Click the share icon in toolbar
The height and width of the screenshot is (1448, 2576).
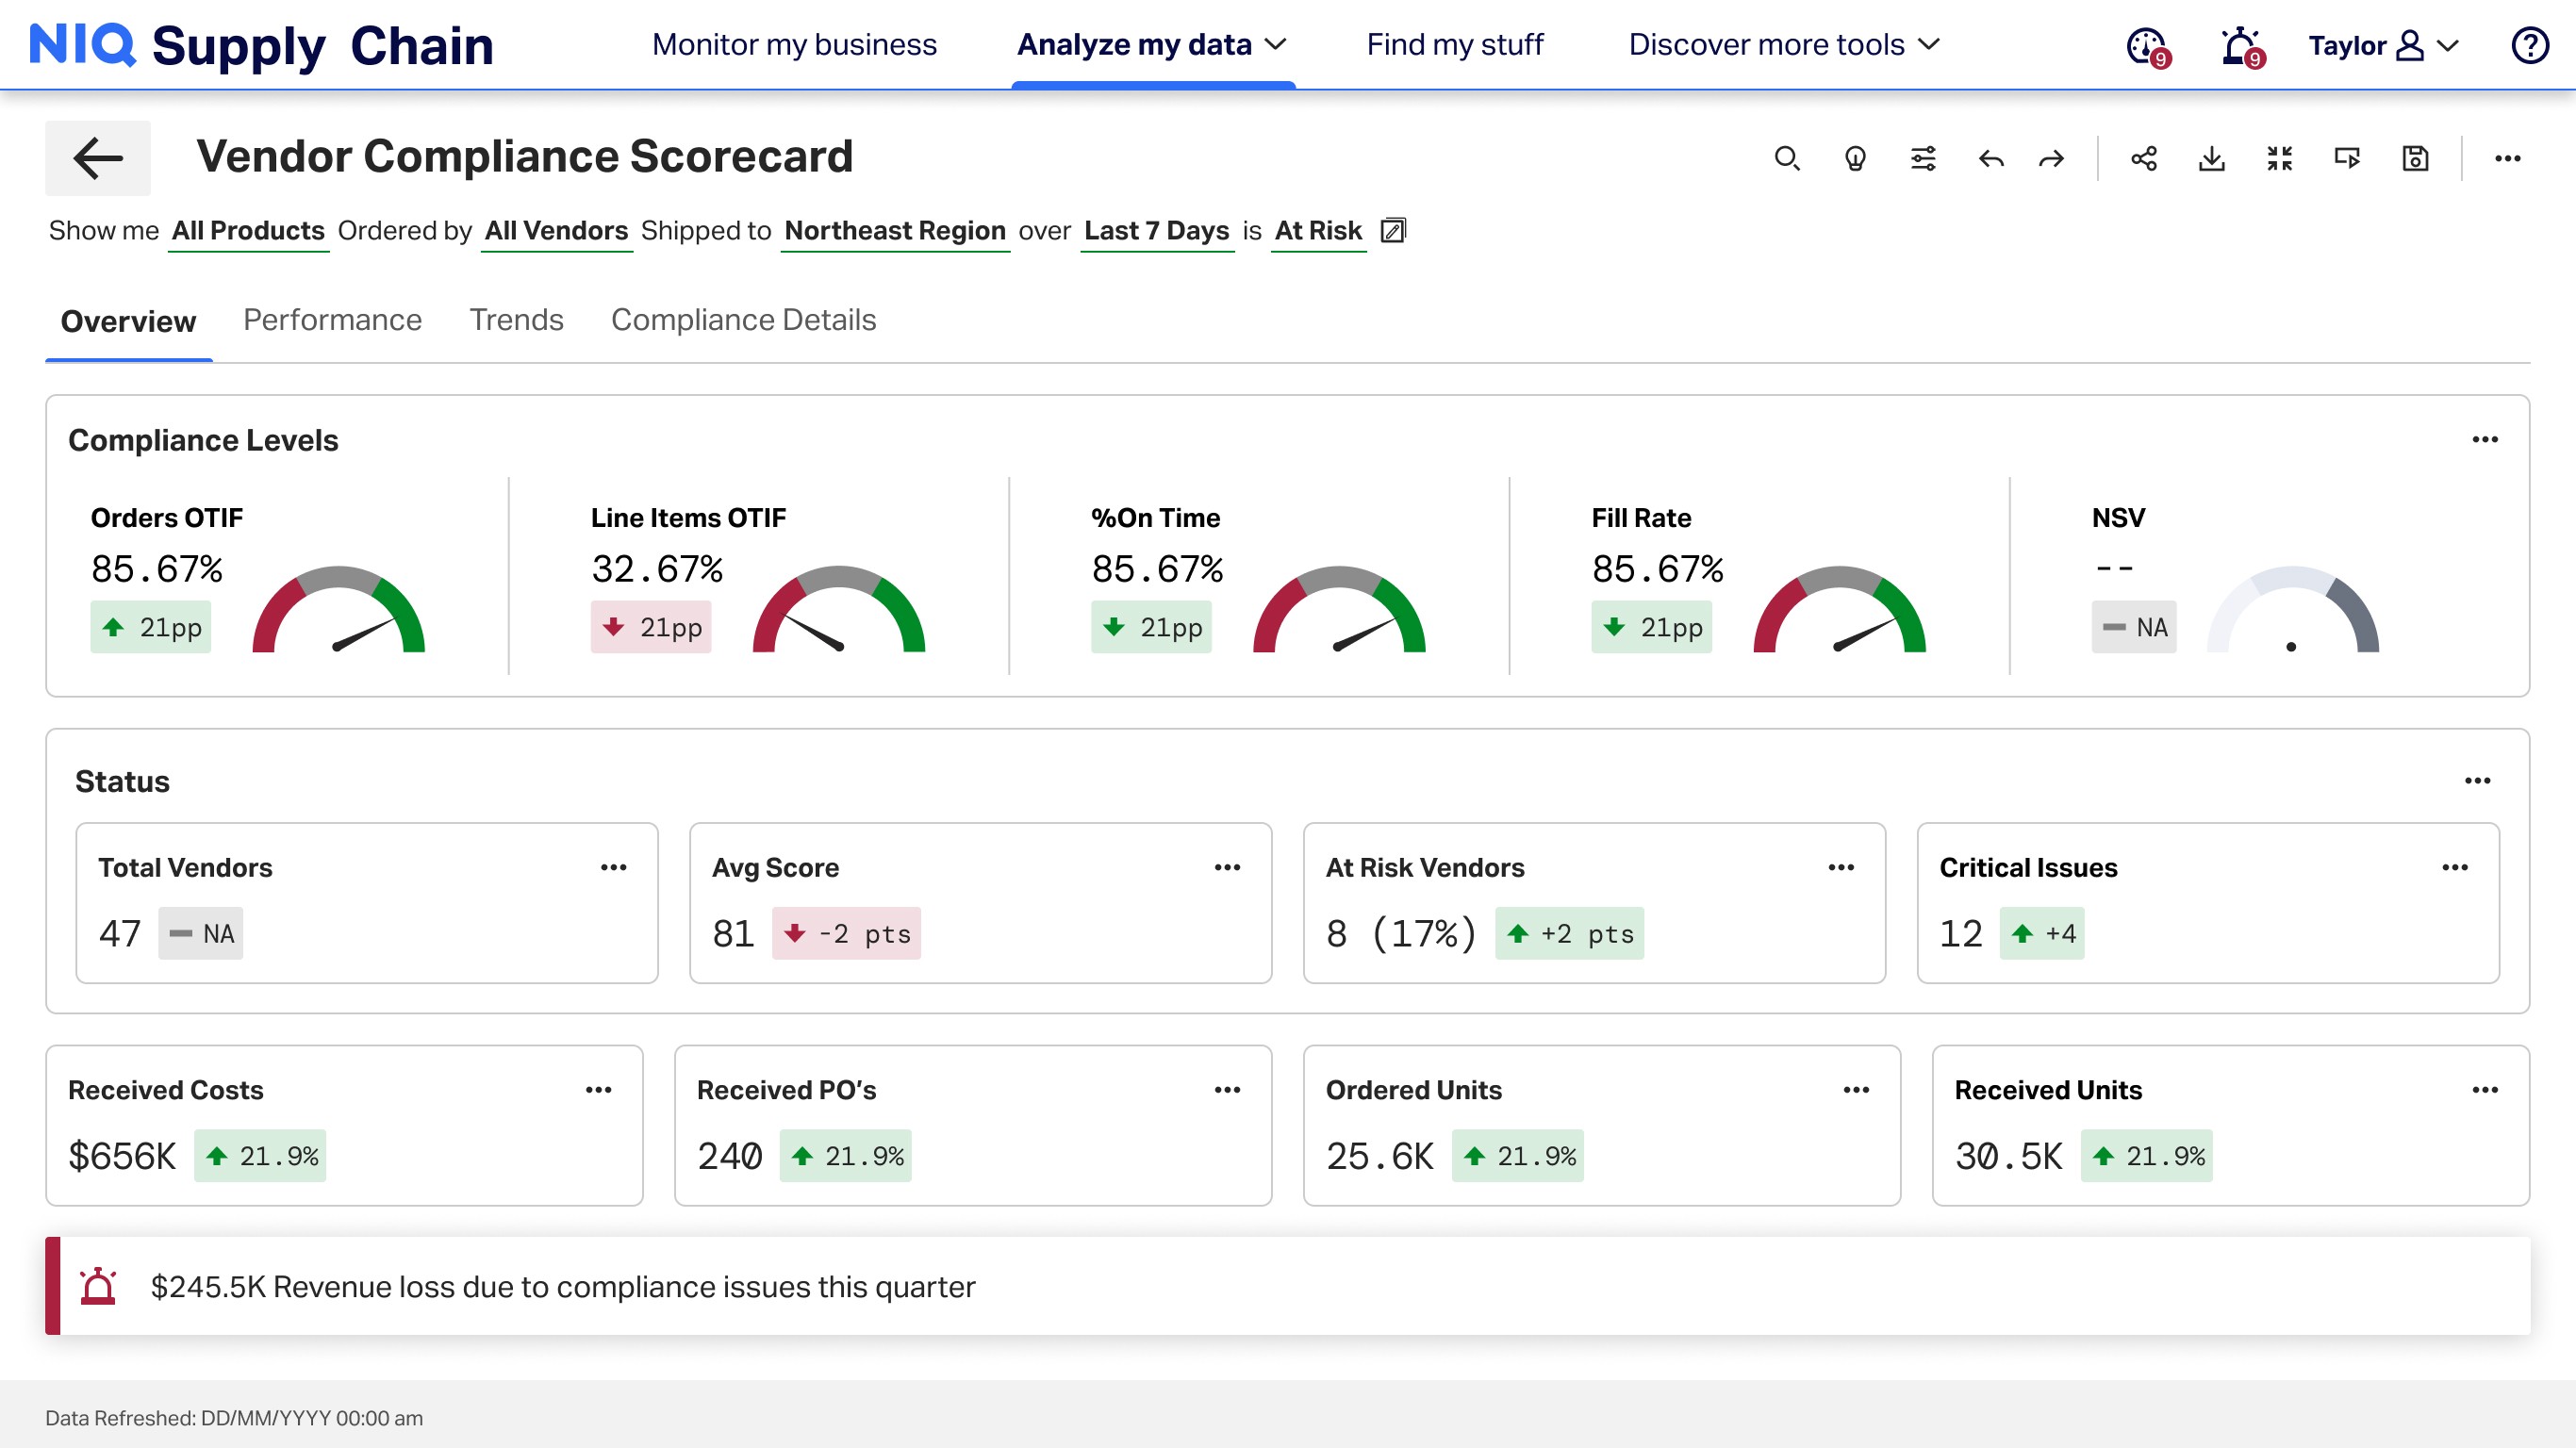point(2143,158)
